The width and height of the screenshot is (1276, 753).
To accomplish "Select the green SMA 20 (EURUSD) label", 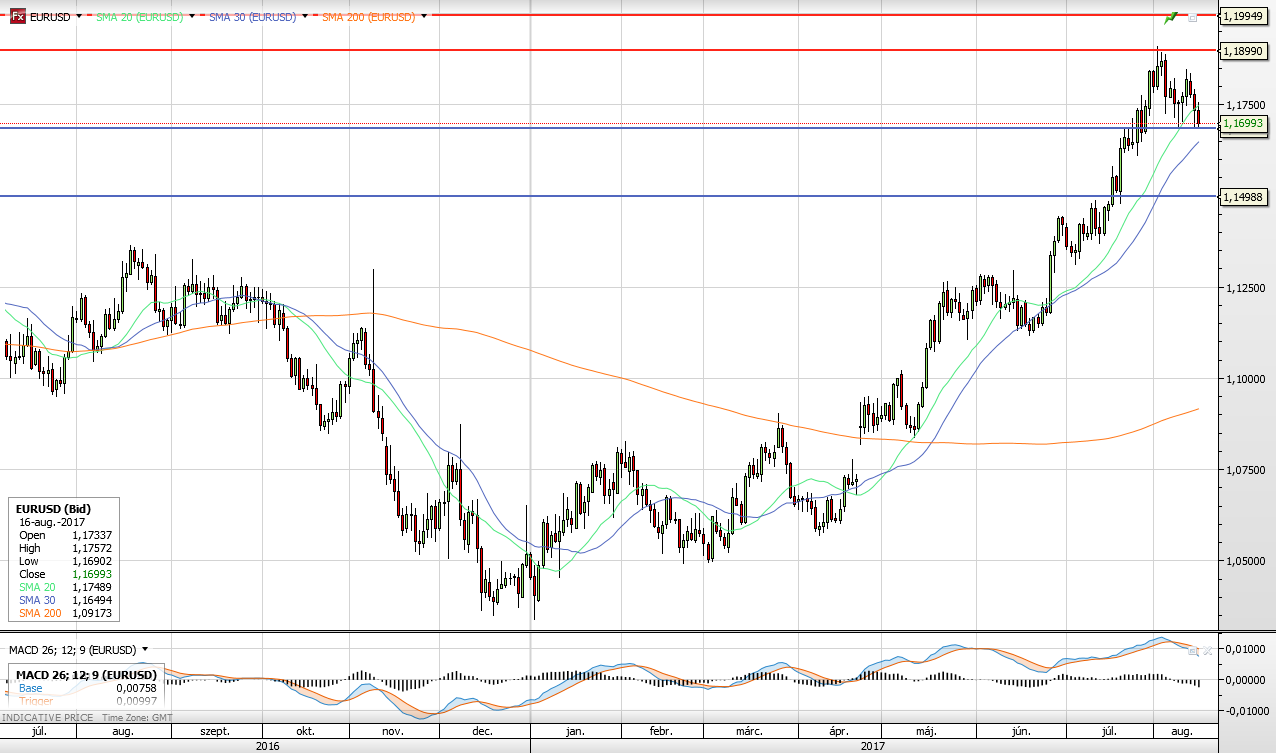I will (139, 17).
